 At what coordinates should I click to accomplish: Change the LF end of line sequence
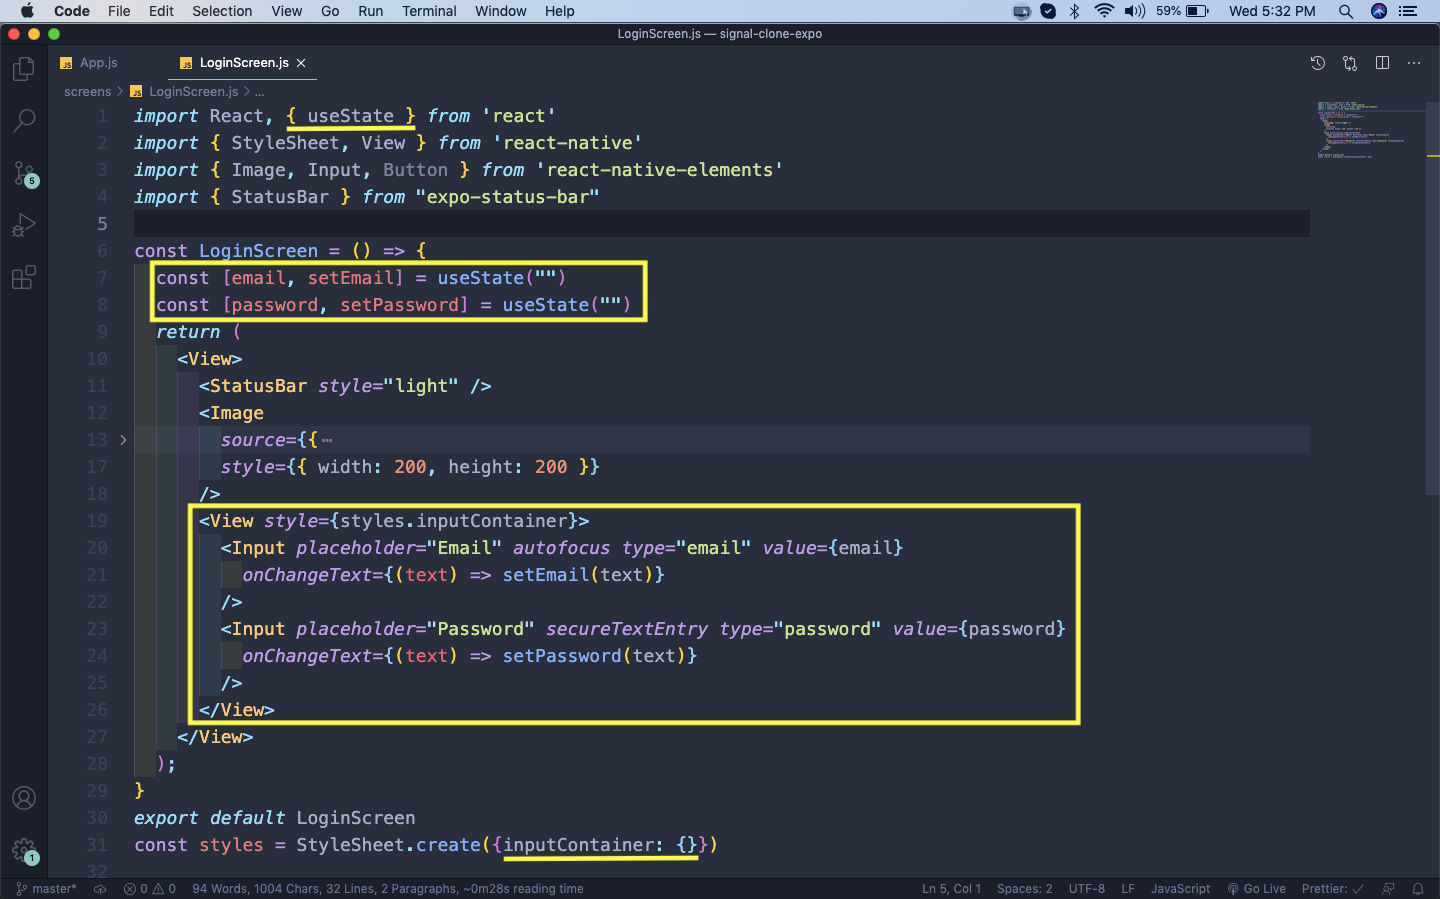[x=1128, y=889]
